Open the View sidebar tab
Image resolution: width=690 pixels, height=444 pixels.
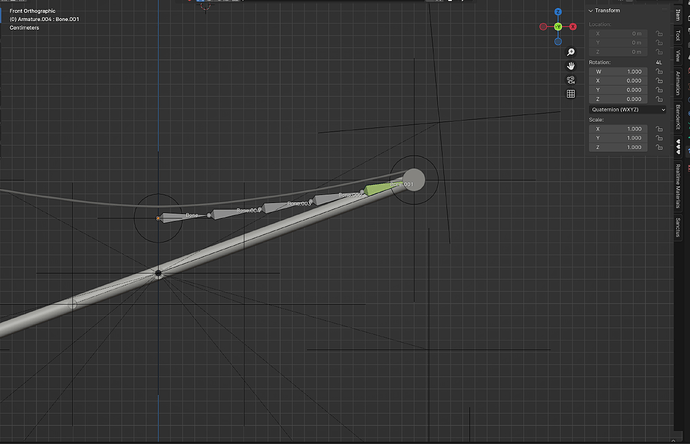click(x=678, y=56)
